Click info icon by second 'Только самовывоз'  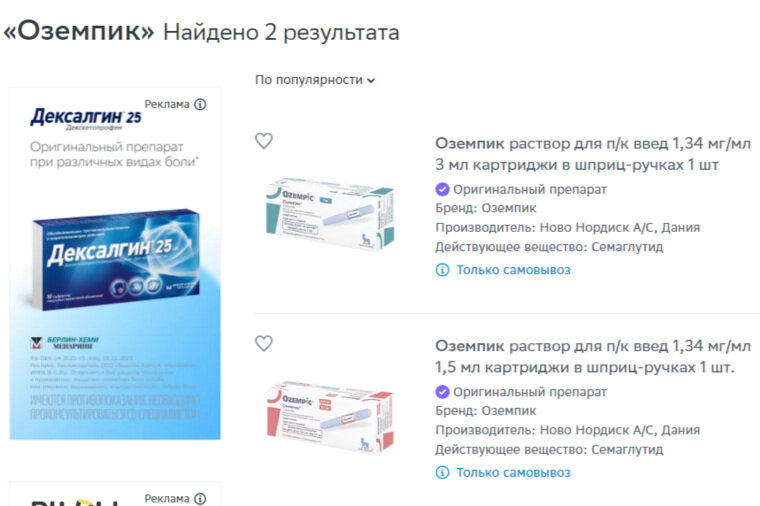pos(442,473)
